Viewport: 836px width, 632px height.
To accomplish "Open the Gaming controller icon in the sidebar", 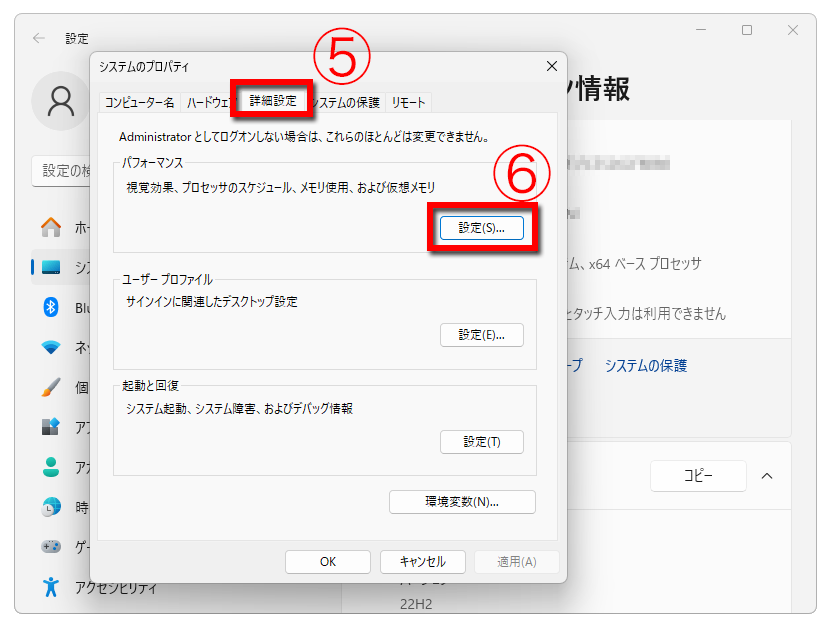I will (x=51, y=547).
